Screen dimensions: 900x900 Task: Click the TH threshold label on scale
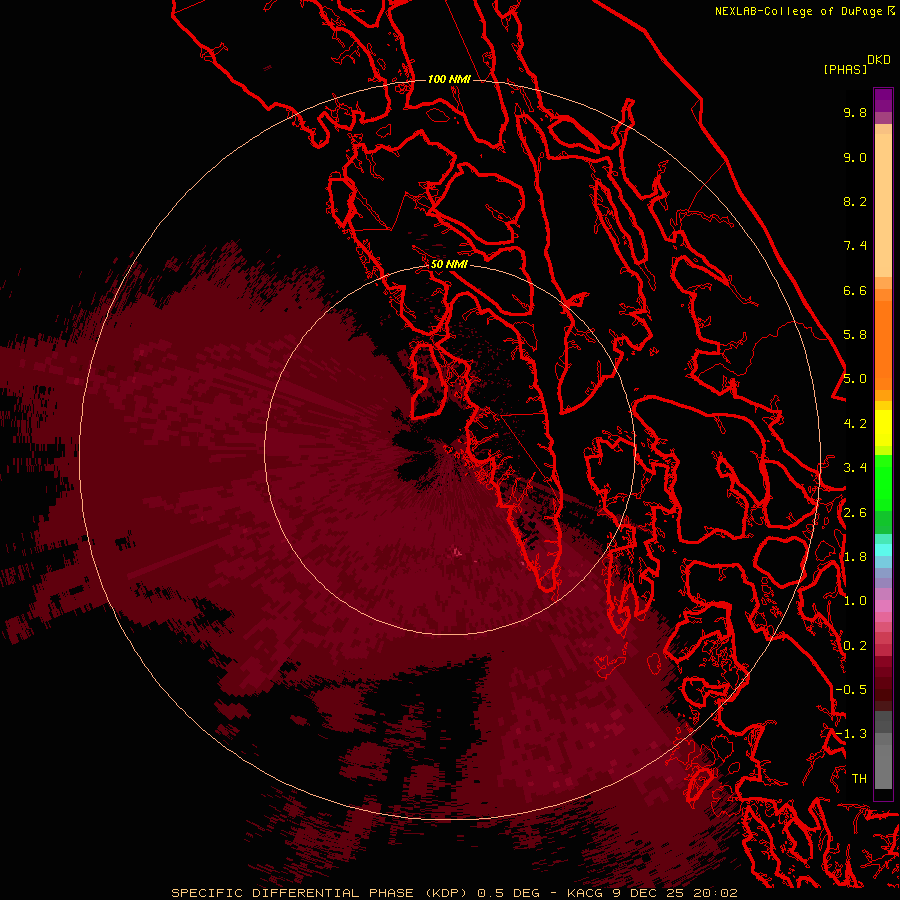(x=859, y=779)
